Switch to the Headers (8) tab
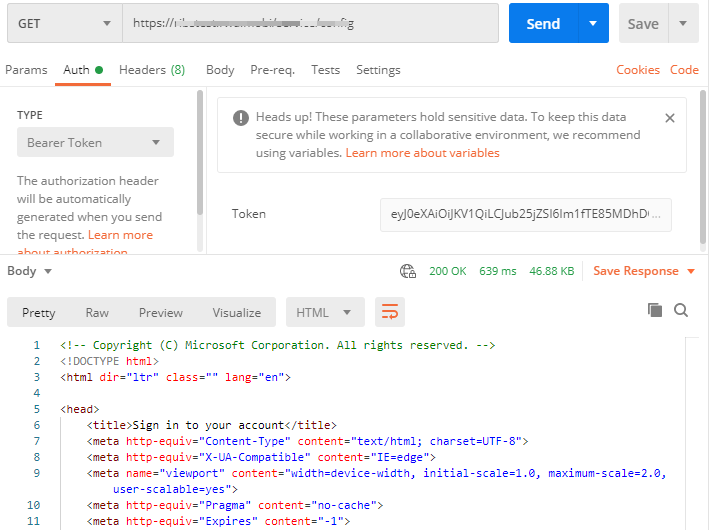Image resolution: width=709 pixels, height=530 pixels. (152, 70)
